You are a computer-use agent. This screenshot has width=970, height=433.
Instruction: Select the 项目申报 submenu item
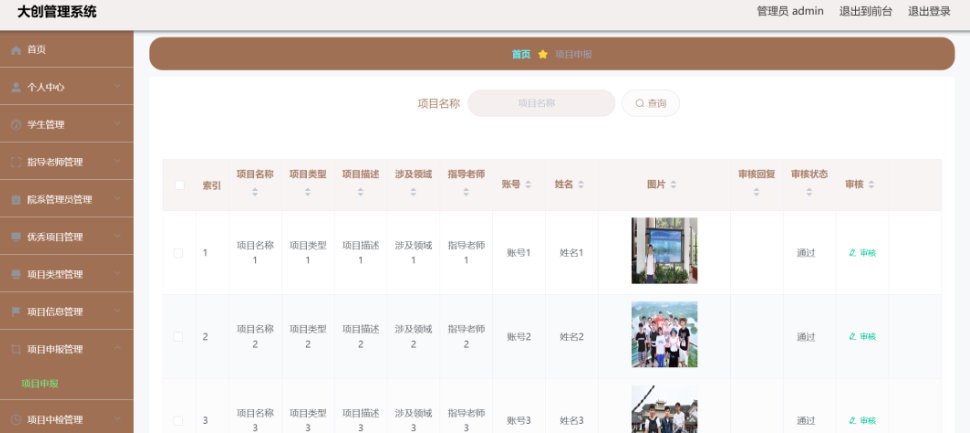pos(40,384)
